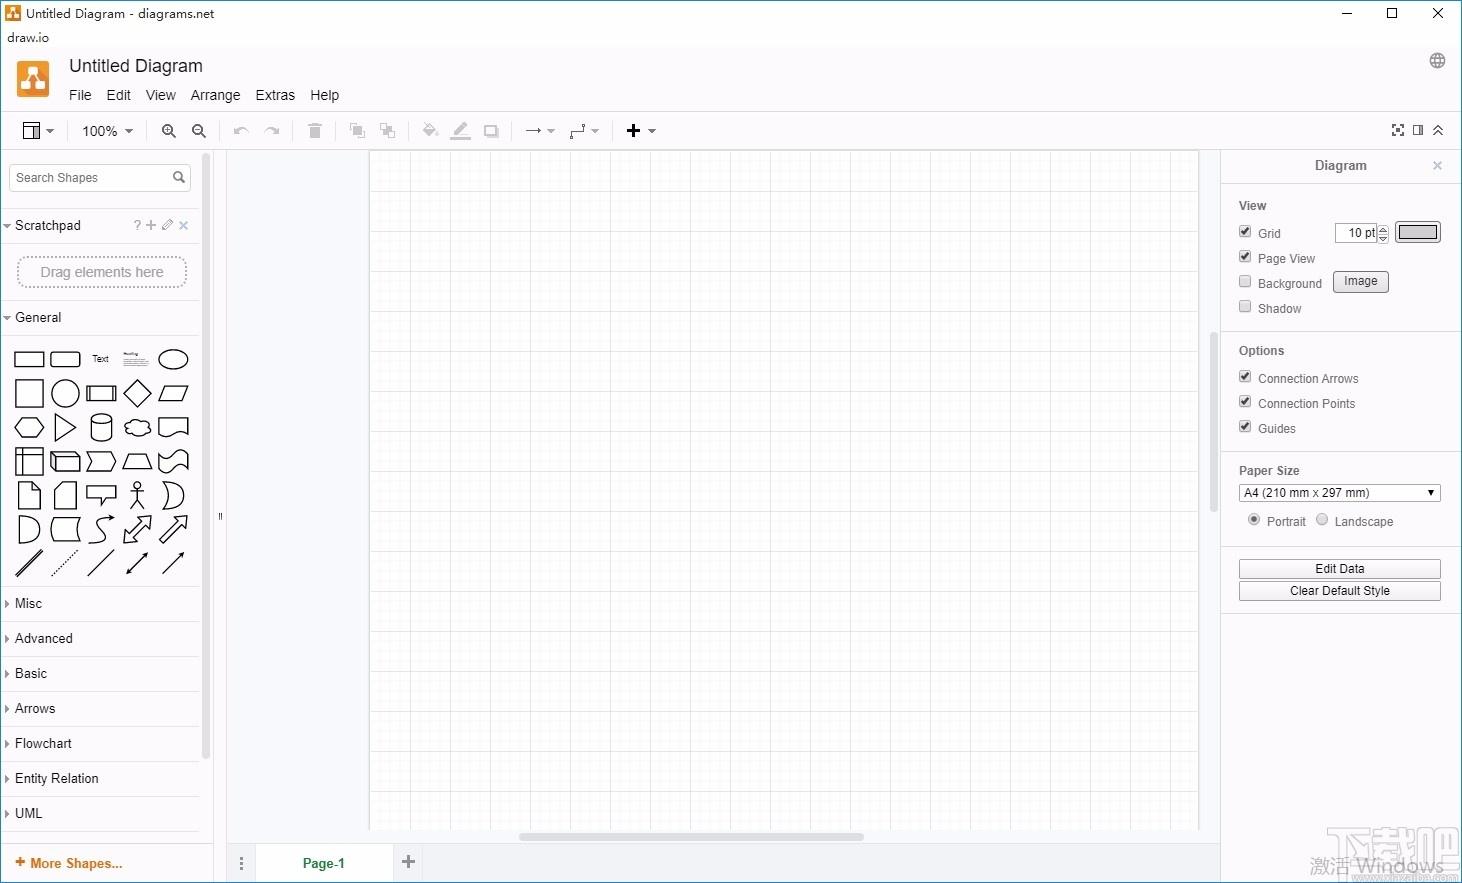Open the Help menu
This screenshot has height=883, width=1462.
(324, 95)
